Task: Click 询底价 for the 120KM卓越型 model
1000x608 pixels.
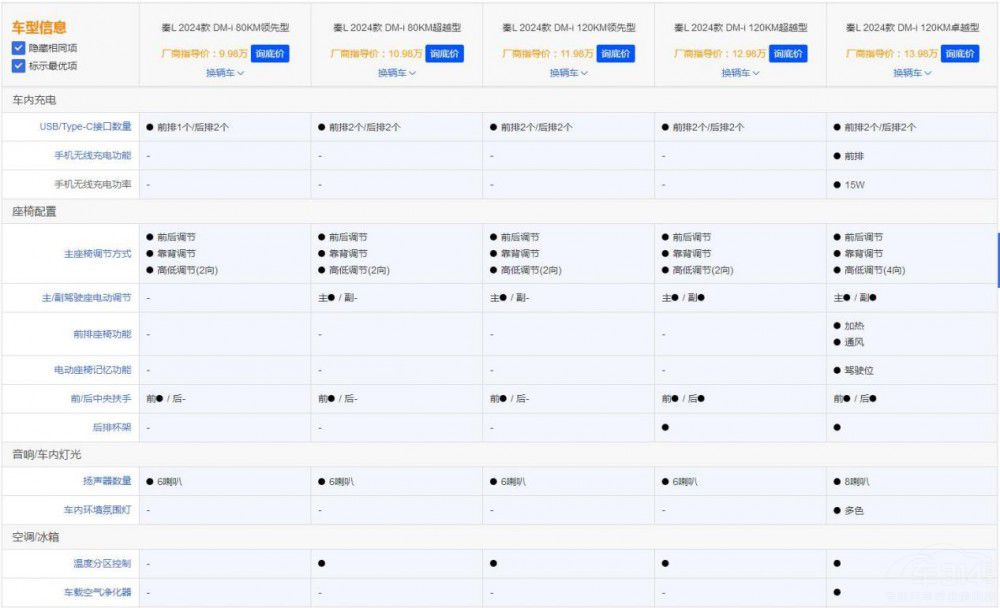Action: click(960, 54)
